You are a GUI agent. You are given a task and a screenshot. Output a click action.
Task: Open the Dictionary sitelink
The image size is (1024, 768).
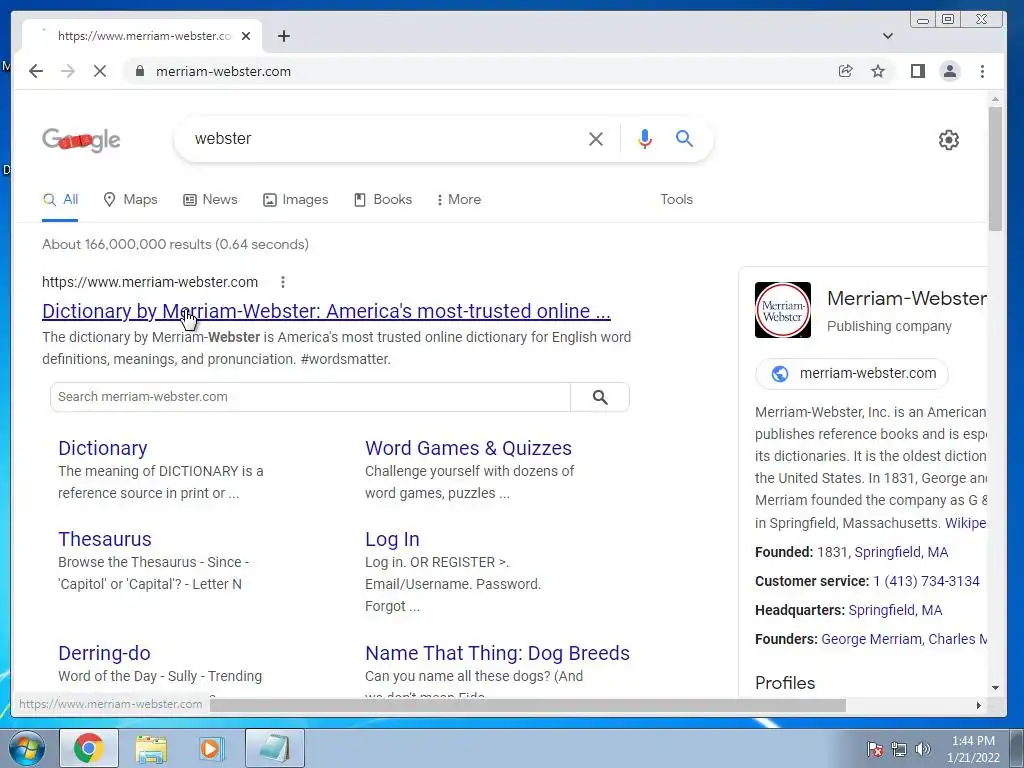click(103, 448)
